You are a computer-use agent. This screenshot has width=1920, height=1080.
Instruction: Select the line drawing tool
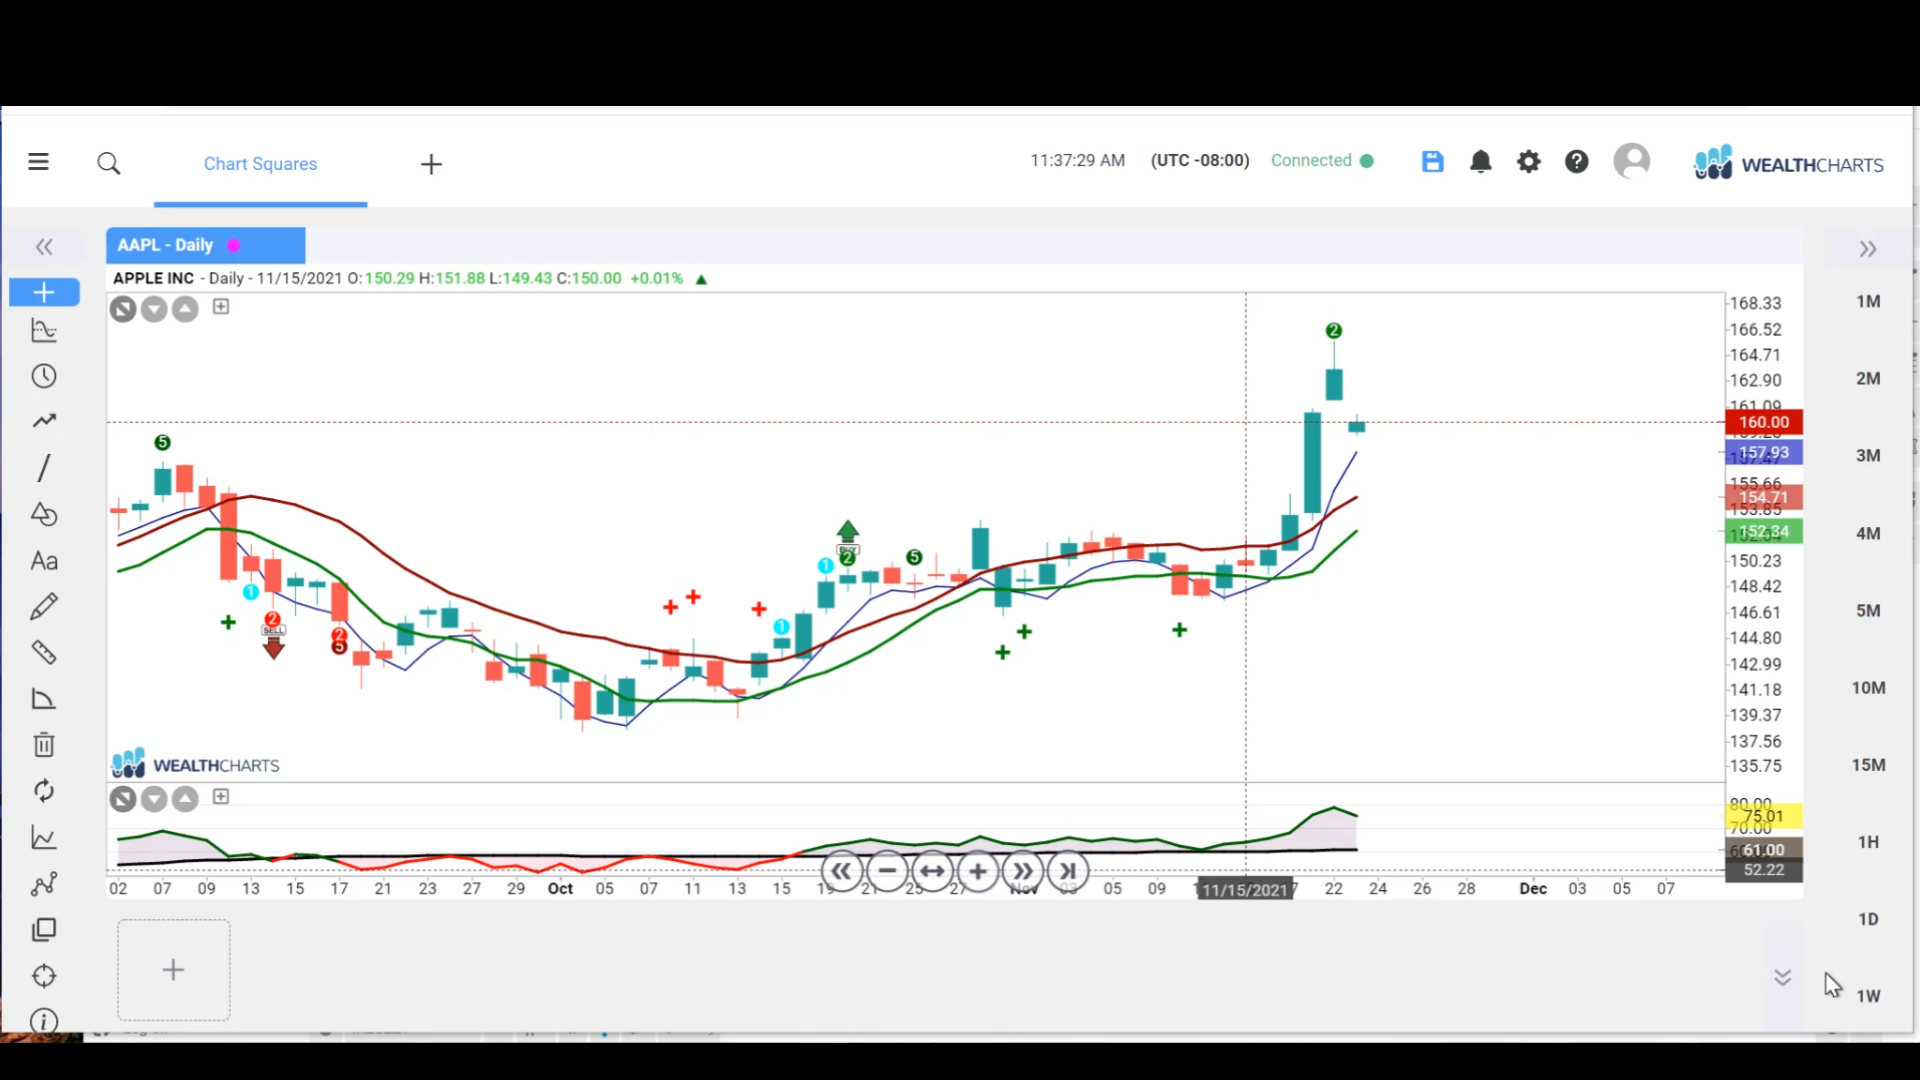(x=44, y=467)
